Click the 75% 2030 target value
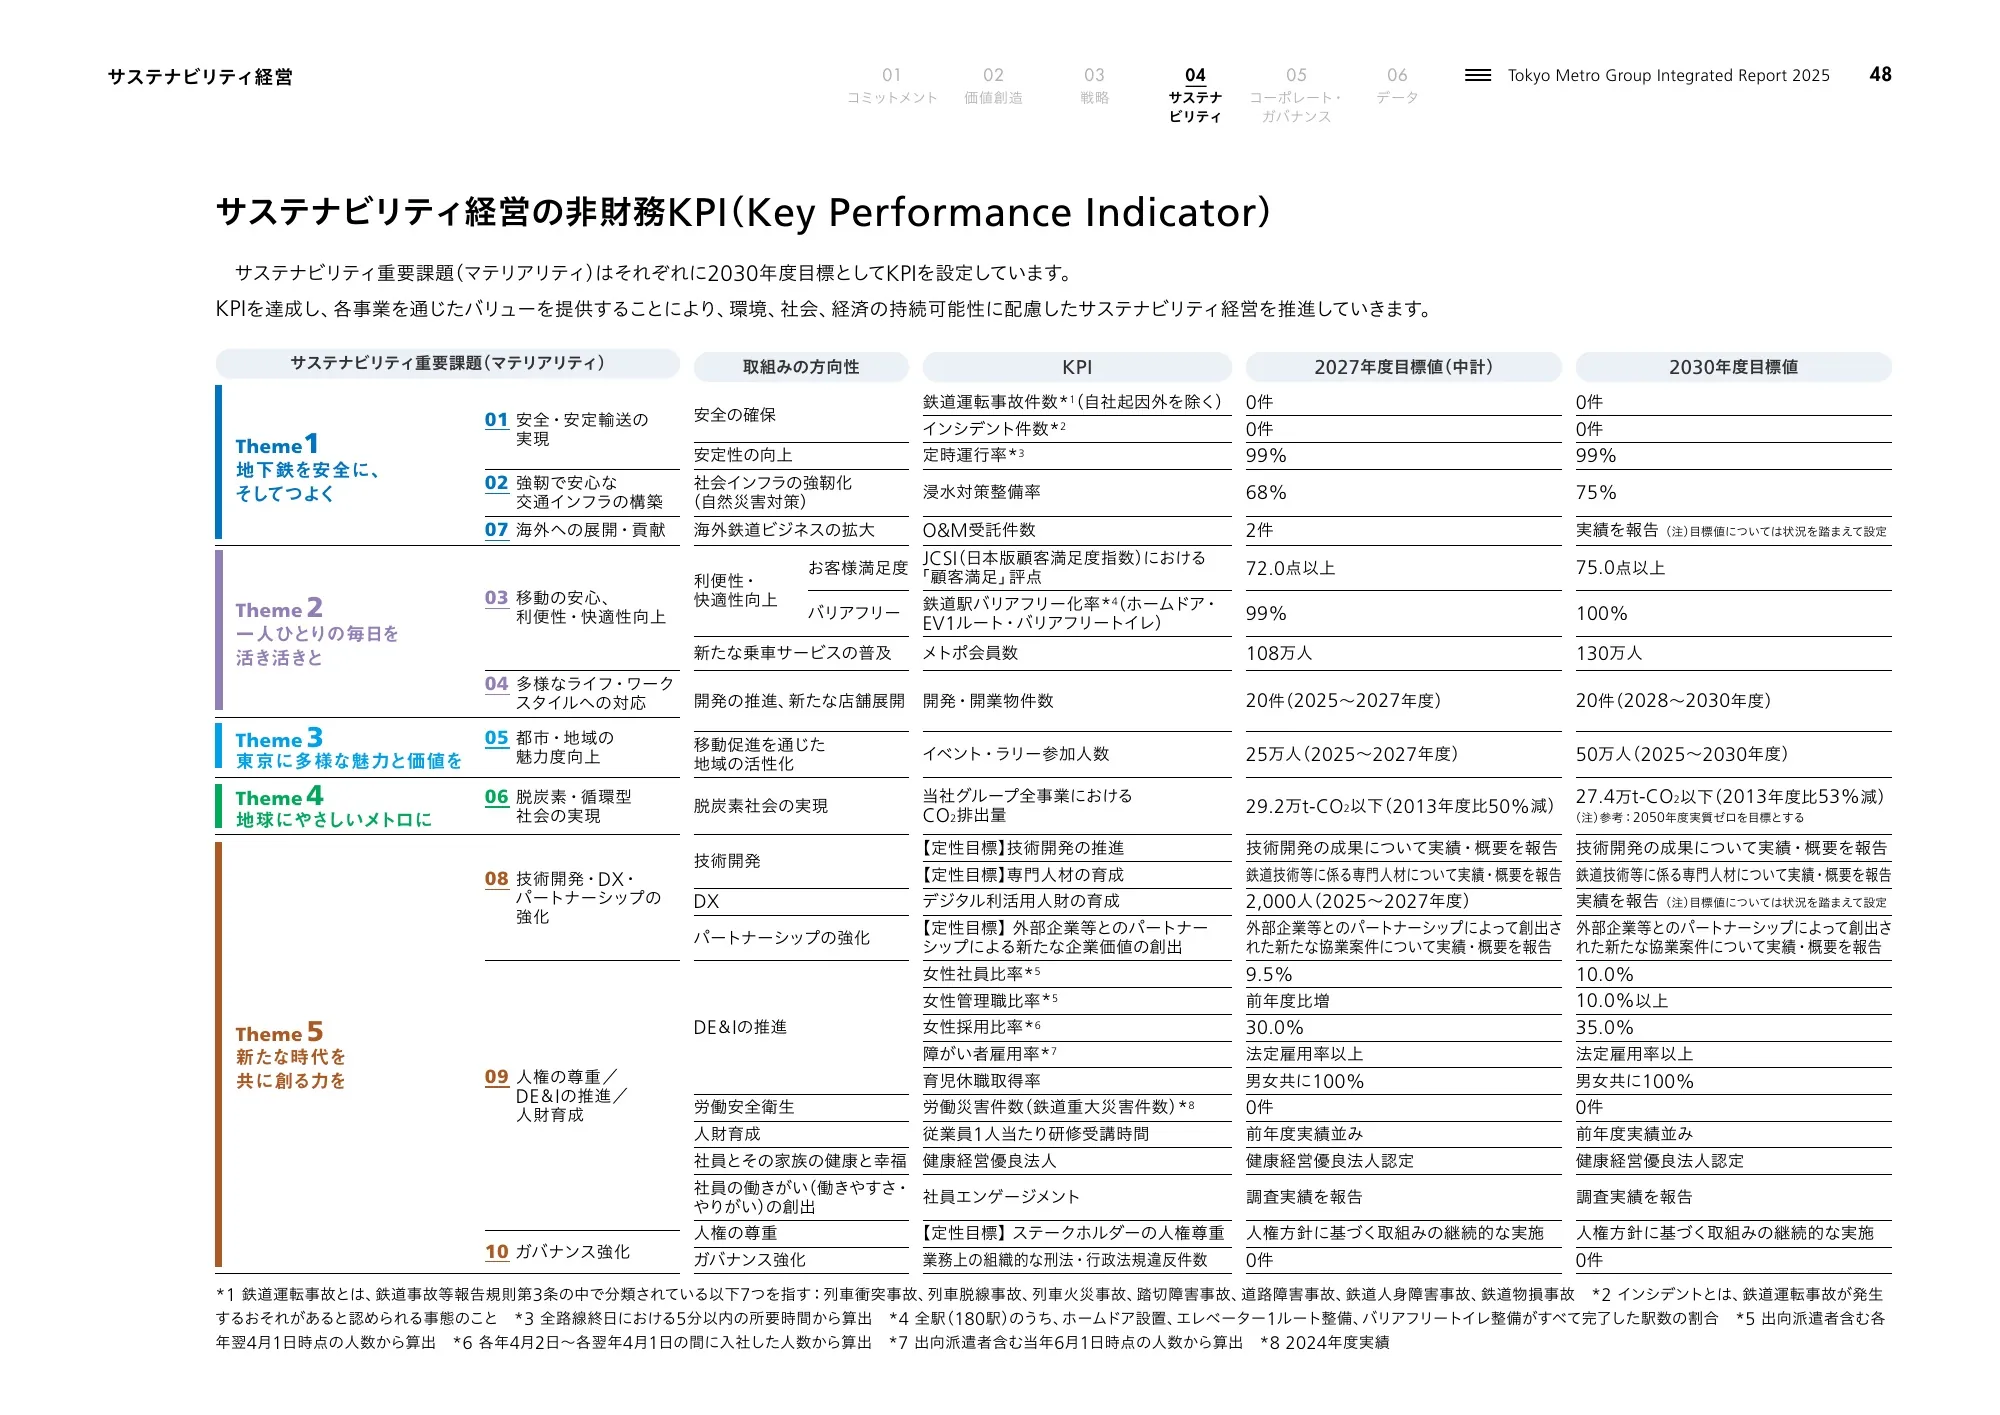The width and height of the screenshot is (2000, 1415). pyautogui.click(x=1596, y=492)
